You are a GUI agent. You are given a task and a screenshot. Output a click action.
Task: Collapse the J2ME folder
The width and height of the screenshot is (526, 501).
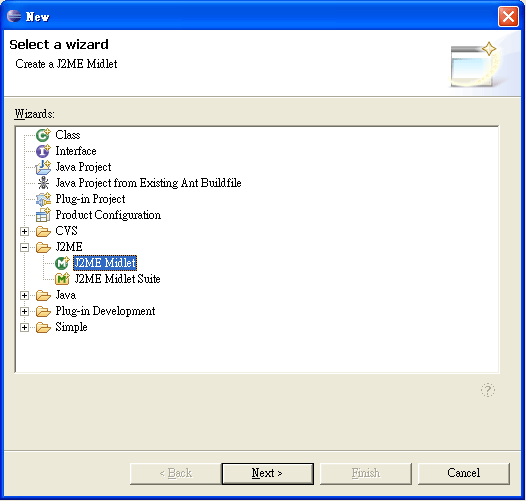tap(24, 247)
